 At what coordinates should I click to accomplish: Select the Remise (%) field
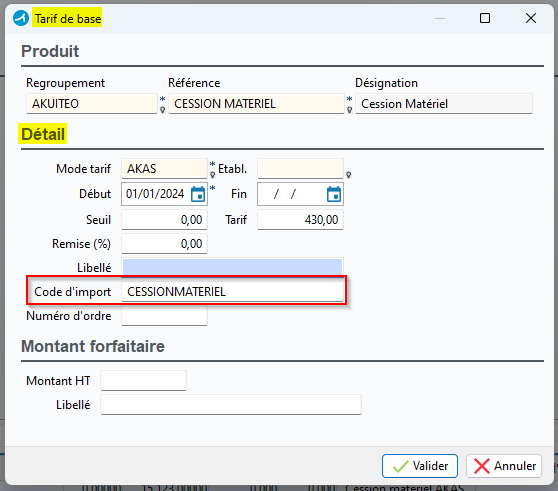pyautogui.click(x=164, y=244)
